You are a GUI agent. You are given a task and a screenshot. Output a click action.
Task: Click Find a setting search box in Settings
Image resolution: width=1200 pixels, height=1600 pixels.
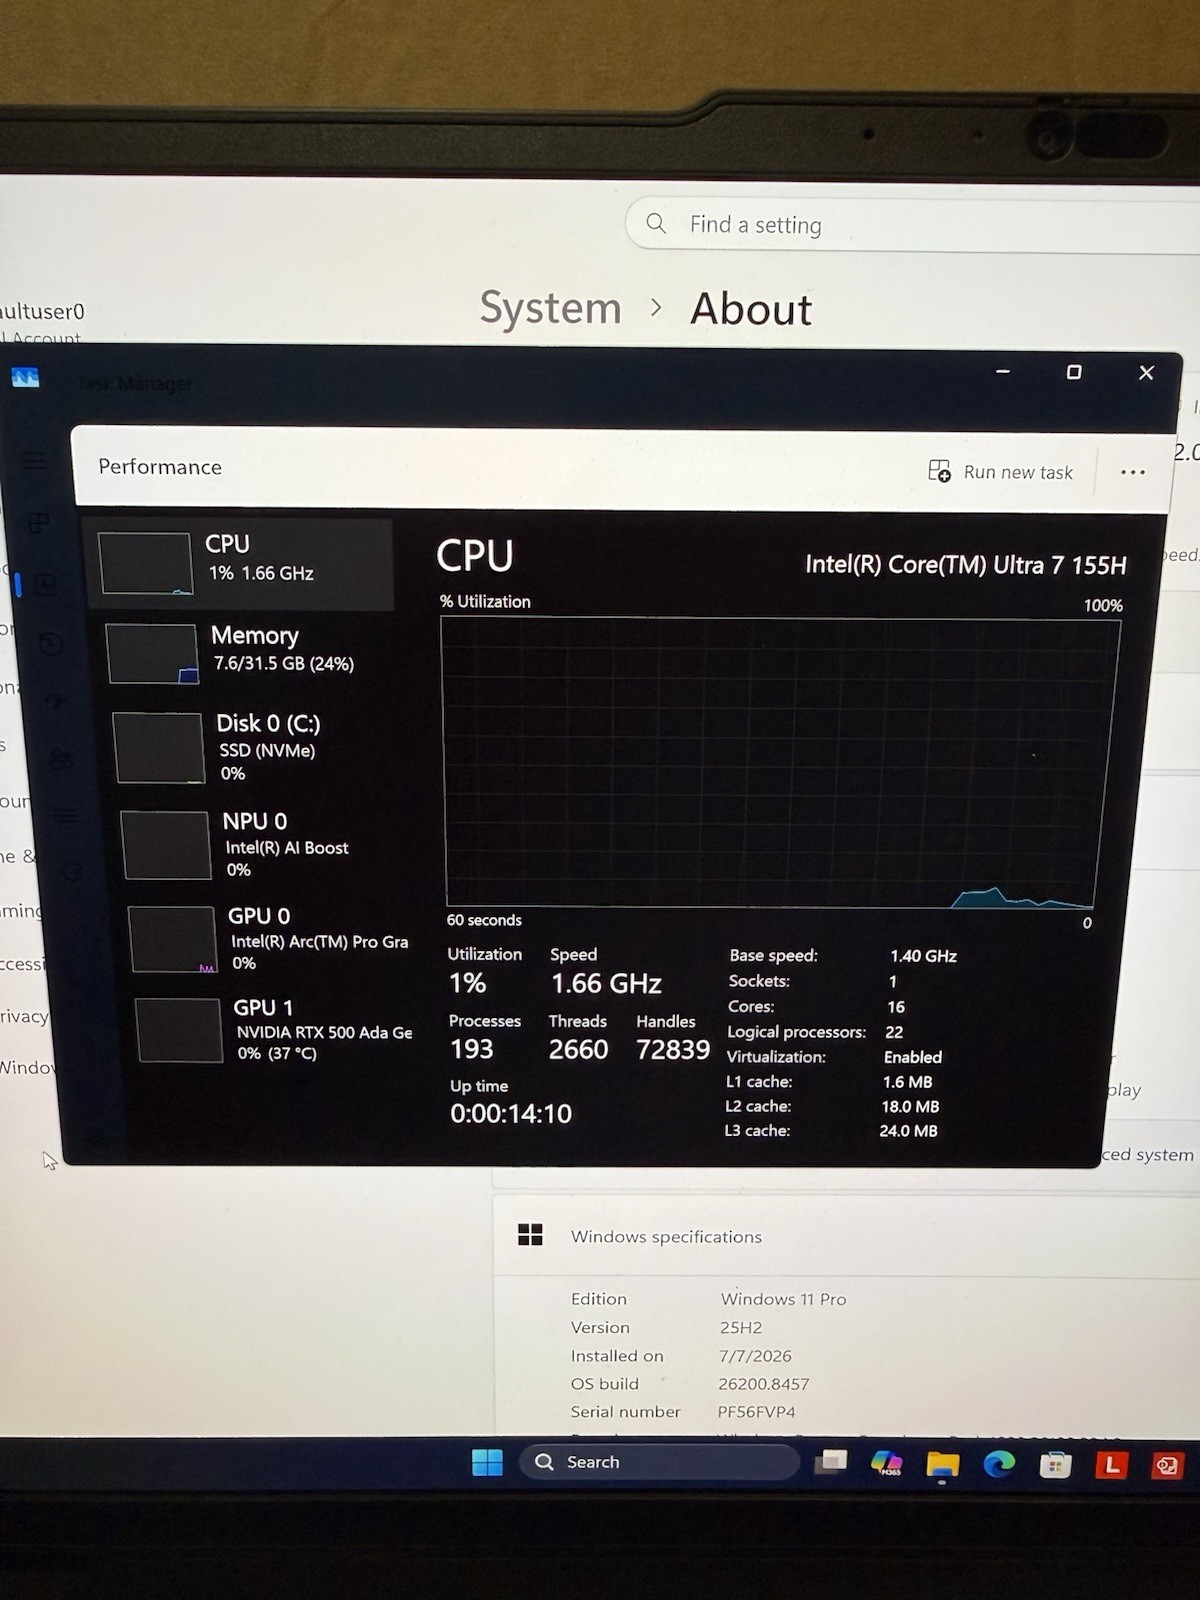pos(912,224)
